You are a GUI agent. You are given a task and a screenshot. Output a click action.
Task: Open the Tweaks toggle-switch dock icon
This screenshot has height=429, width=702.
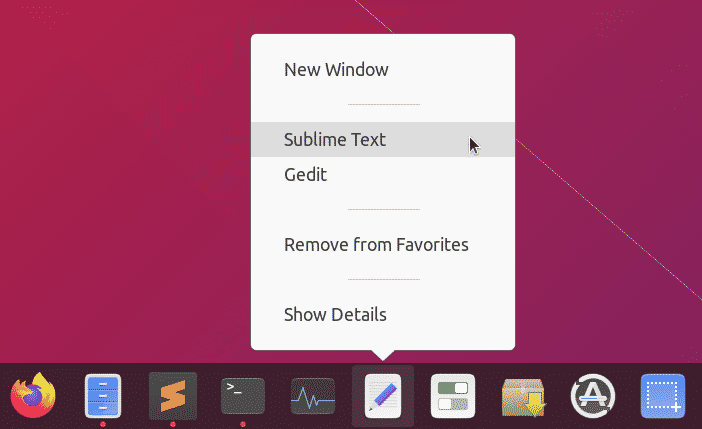pos(453,396)
